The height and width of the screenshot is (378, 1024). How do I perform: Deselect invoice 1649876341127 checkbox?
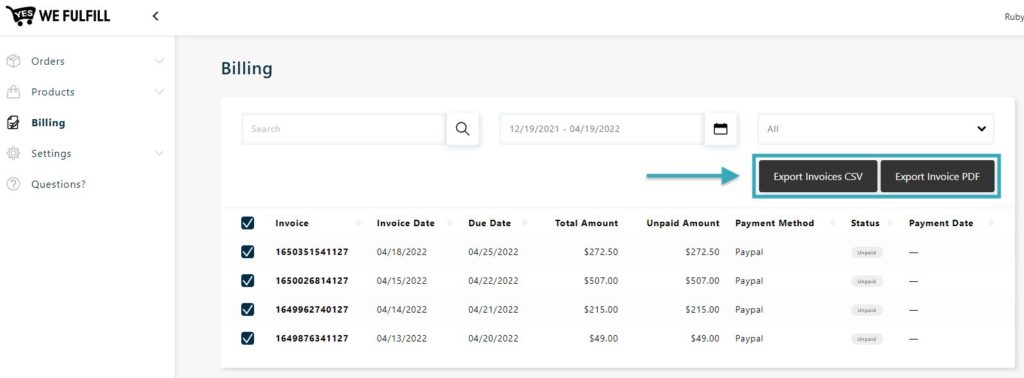(248, 338)
